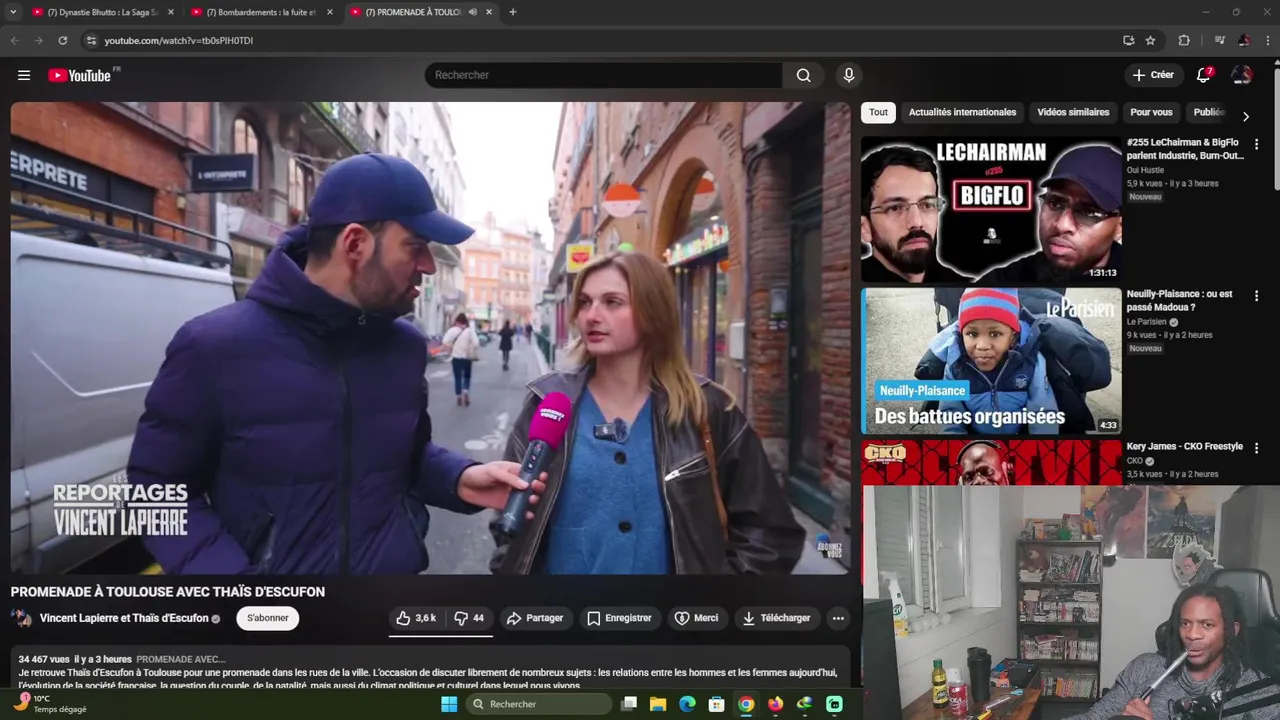This screenshot has width=1280, height=720.
Task: View site information icon in address bar
Action: coord(91,40)
